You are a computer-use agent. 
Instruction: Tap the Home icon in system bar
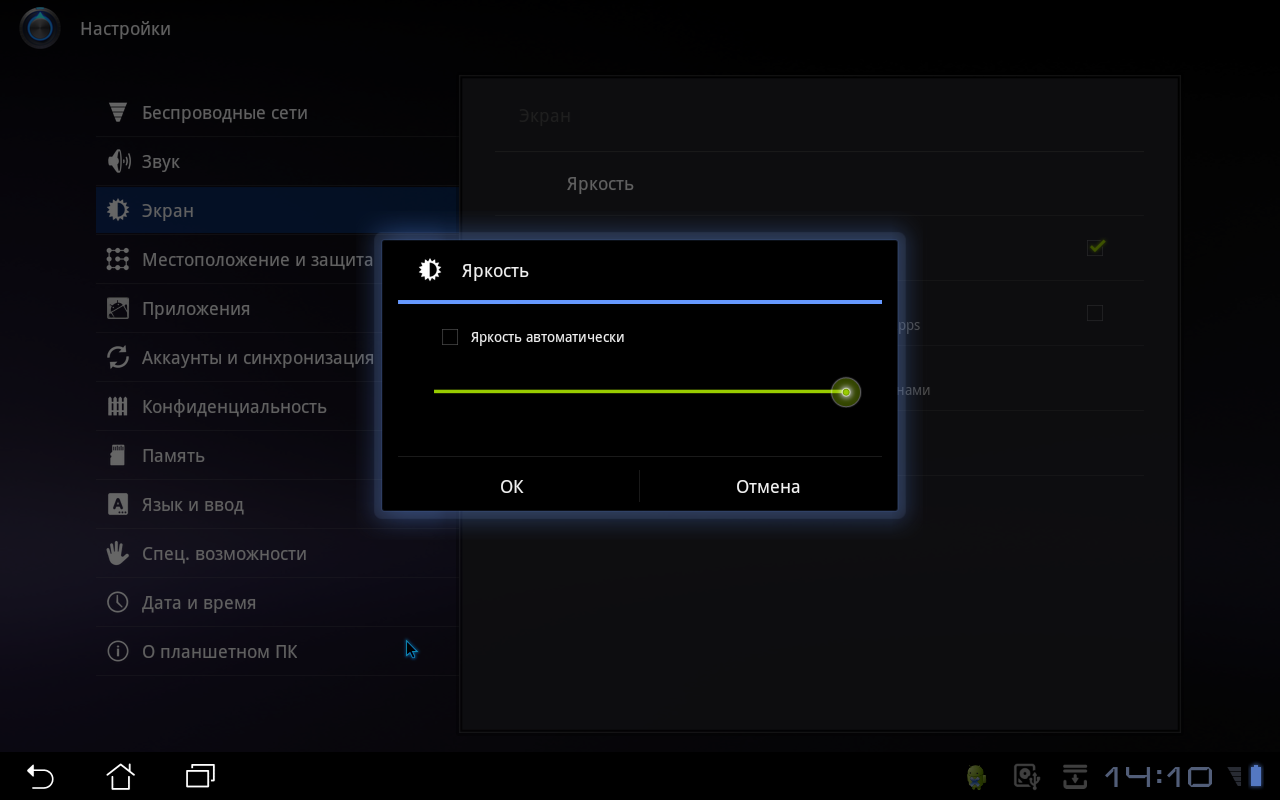(120, 776)
